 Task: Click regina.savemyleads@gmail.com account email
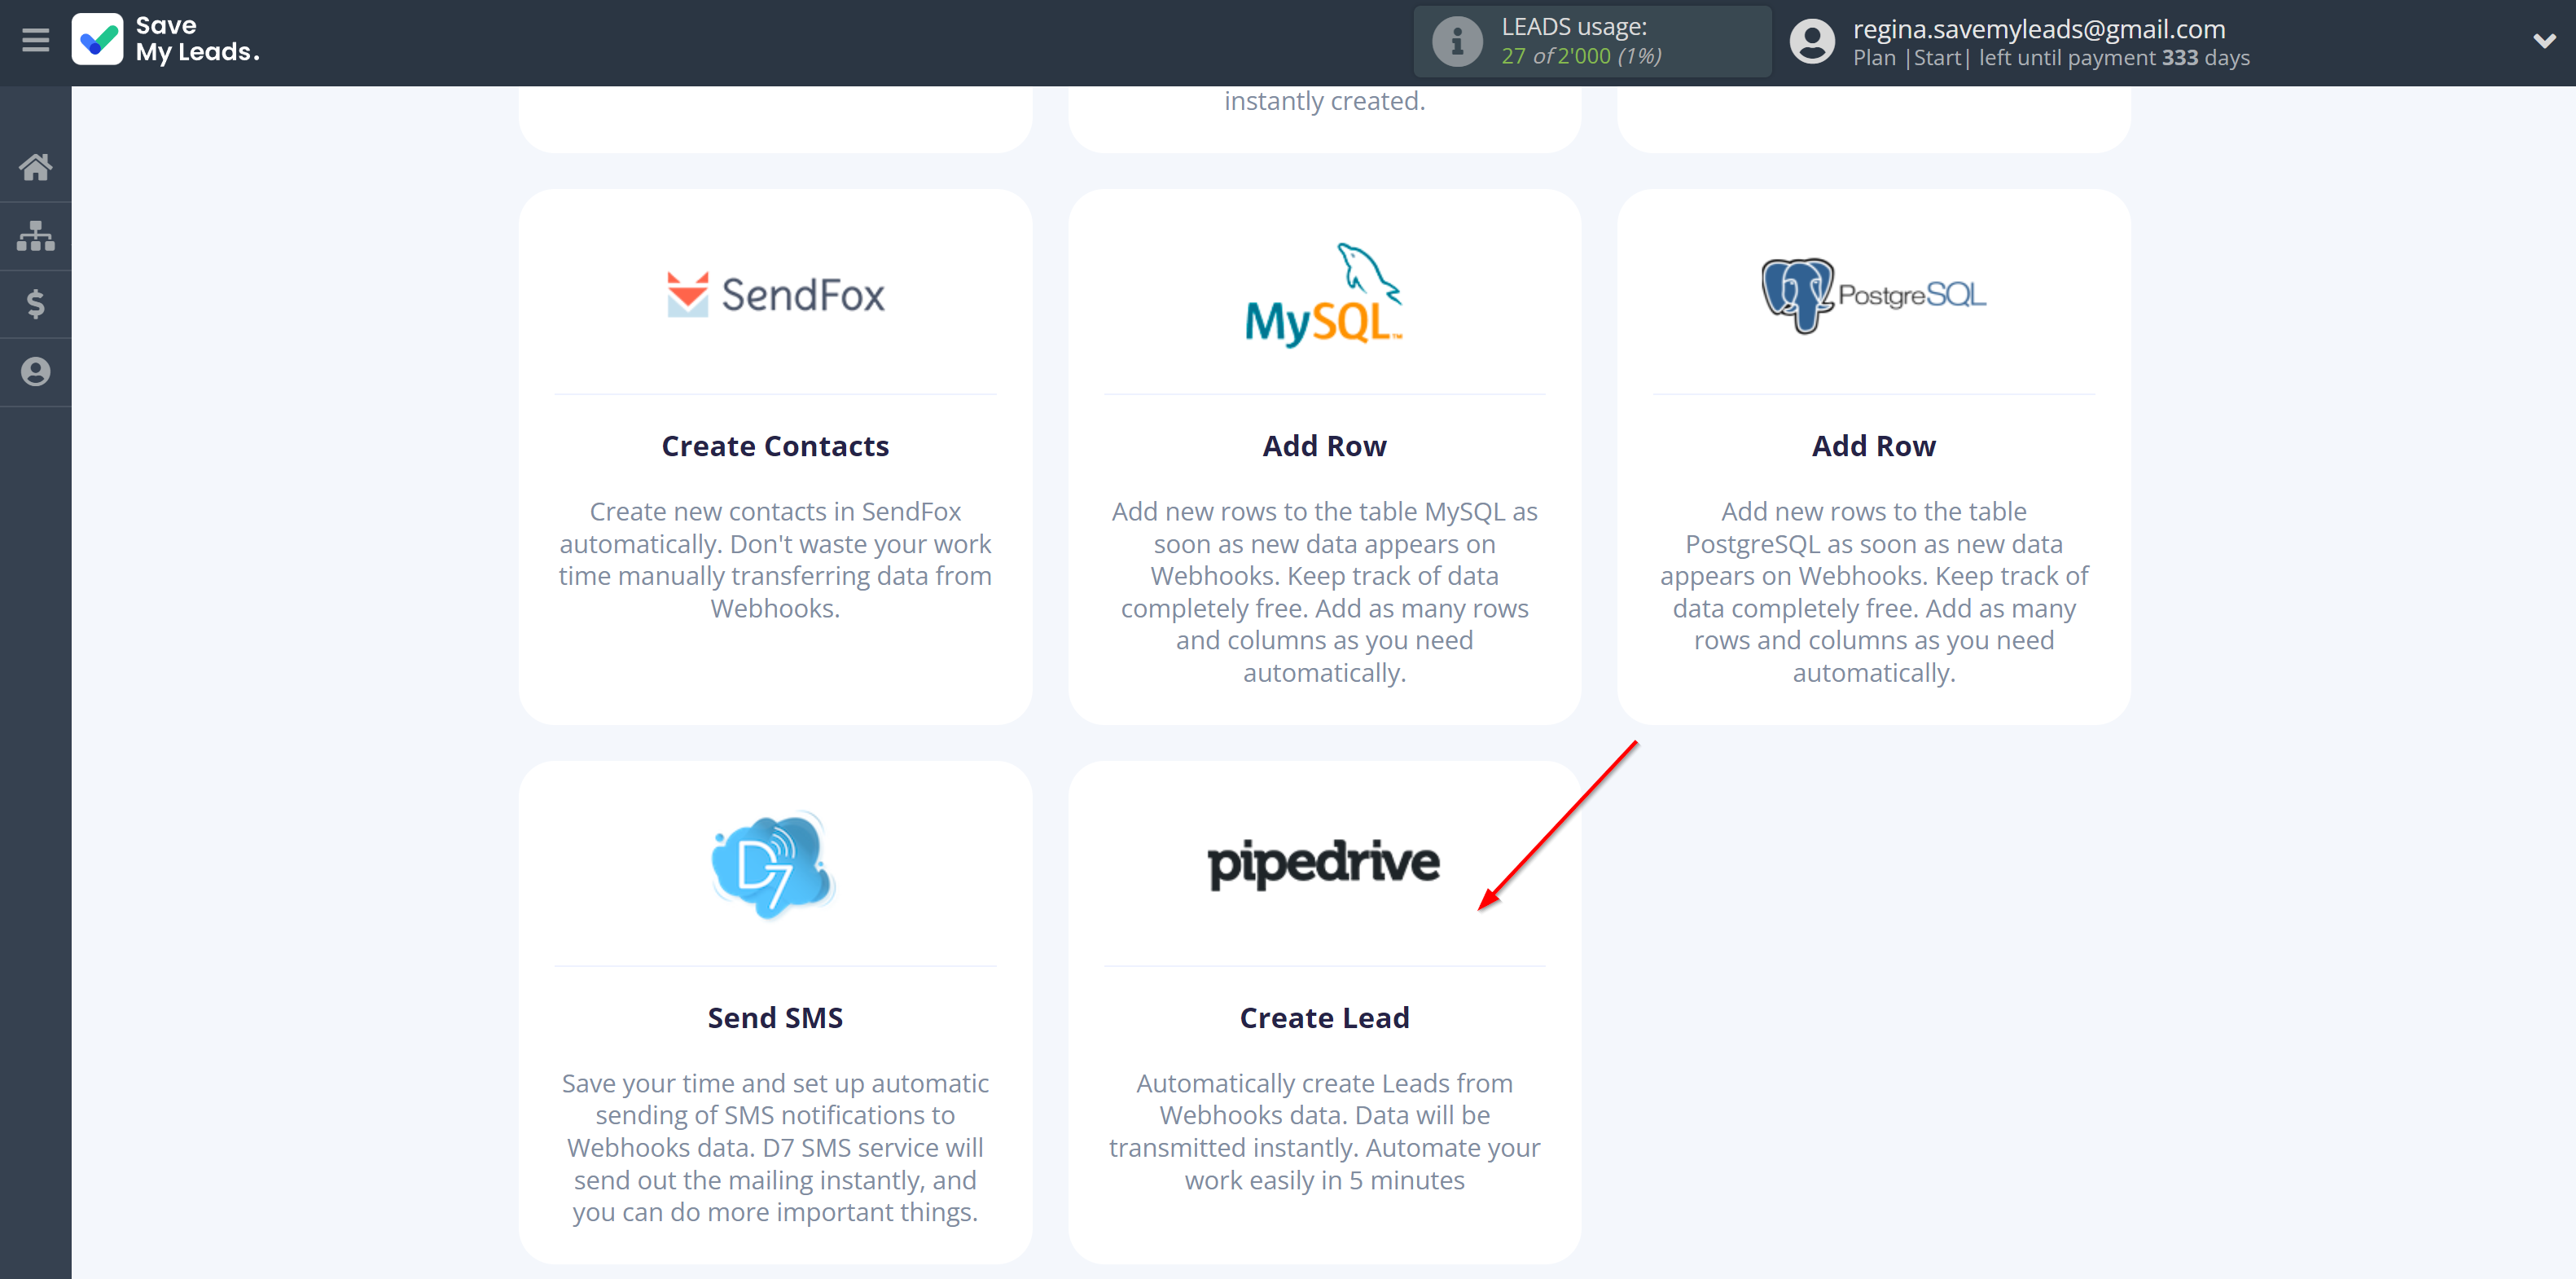[x=2038, y=29]
